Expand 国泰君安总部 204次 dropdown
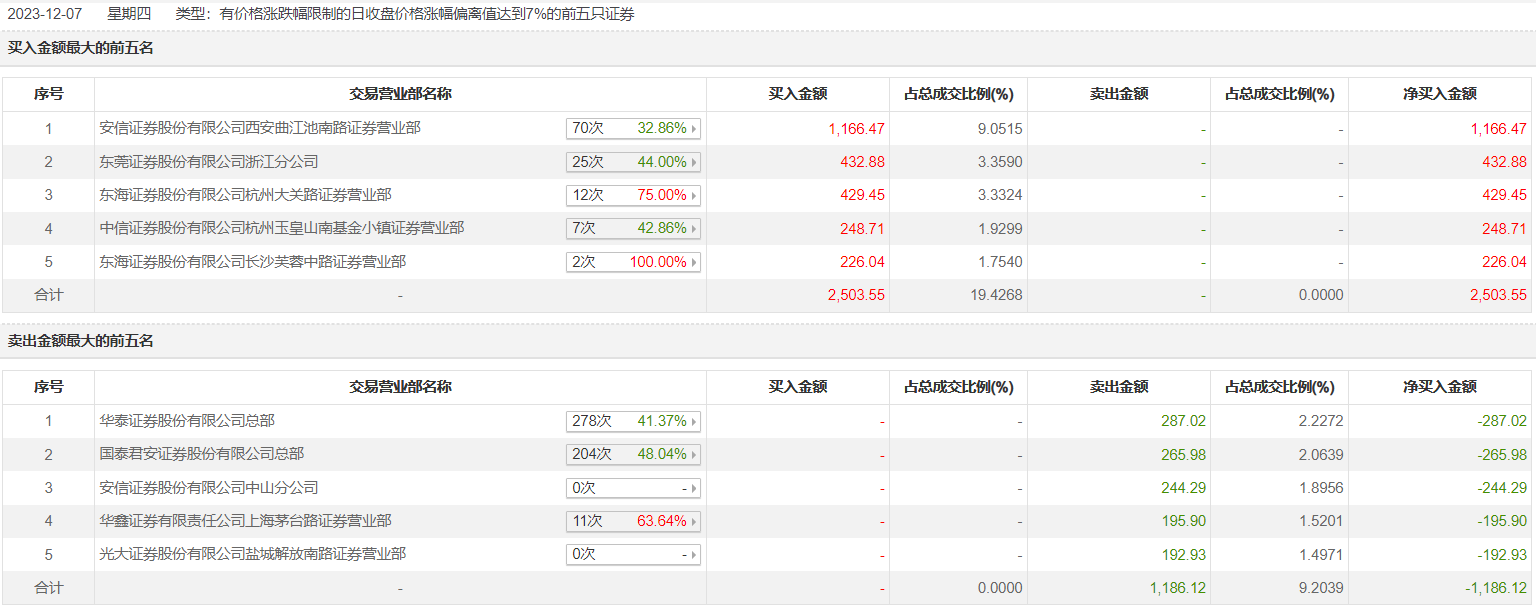Image resolution: width=1536 pixels, height=606 pixels. (x=633, y=454)
